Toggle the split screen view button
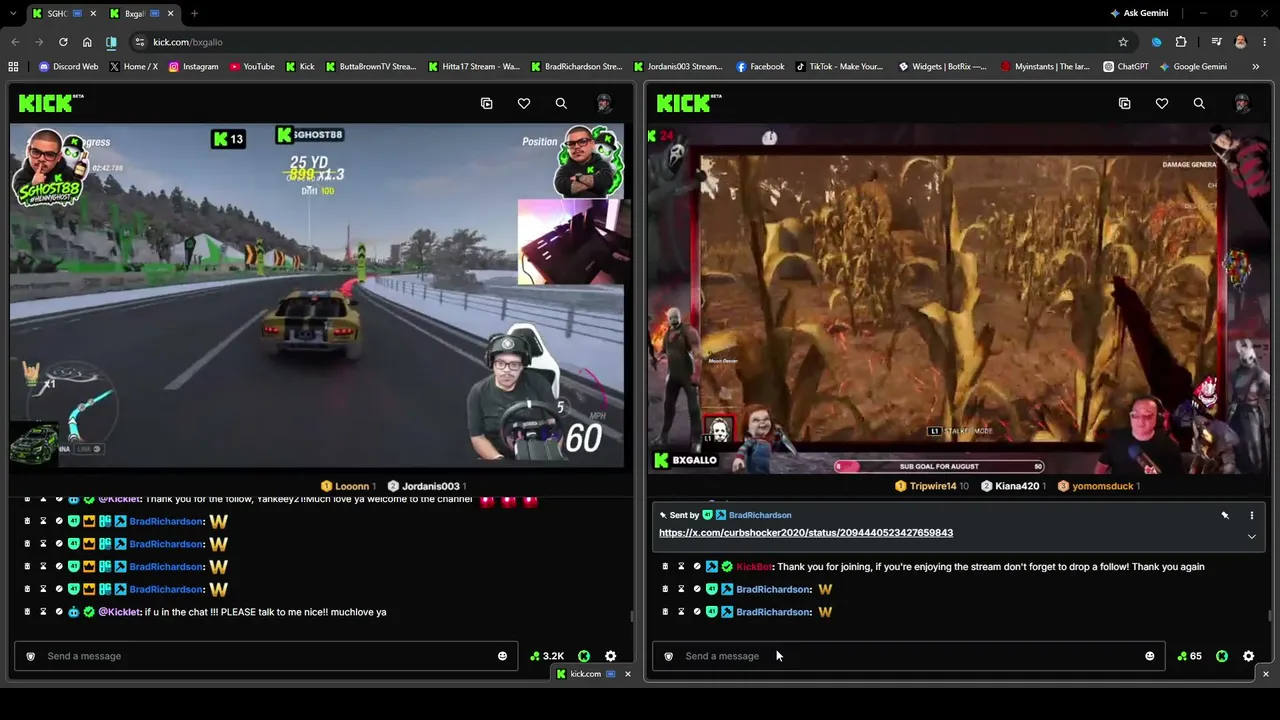Image resolution: width=1280 pixels, height=720 pixels. pyautogui.click(x=111, y=42)
